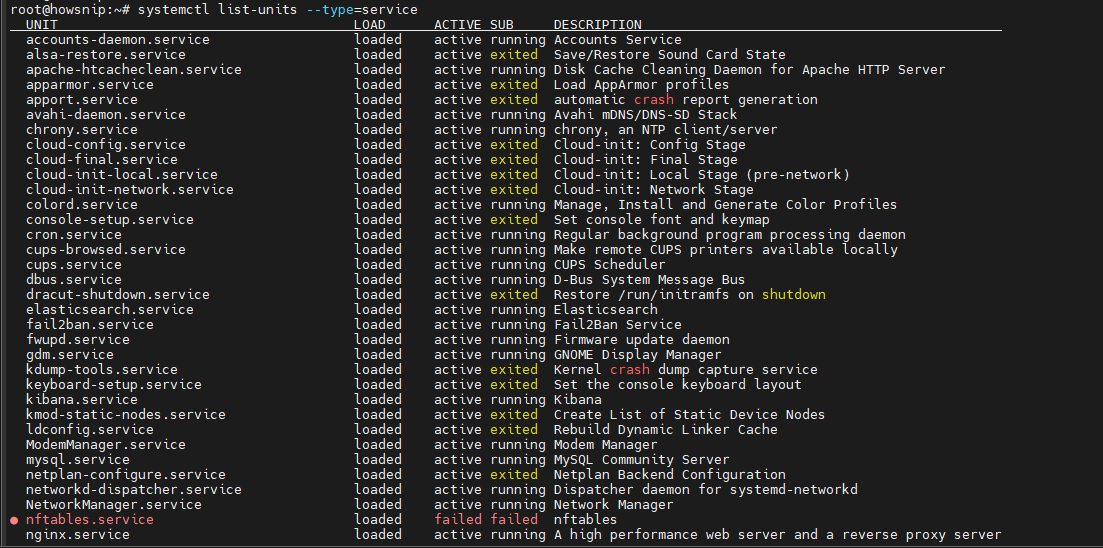Select the cron.service unit name
The height and width of the screenshot is (548, 1103).
74,234
